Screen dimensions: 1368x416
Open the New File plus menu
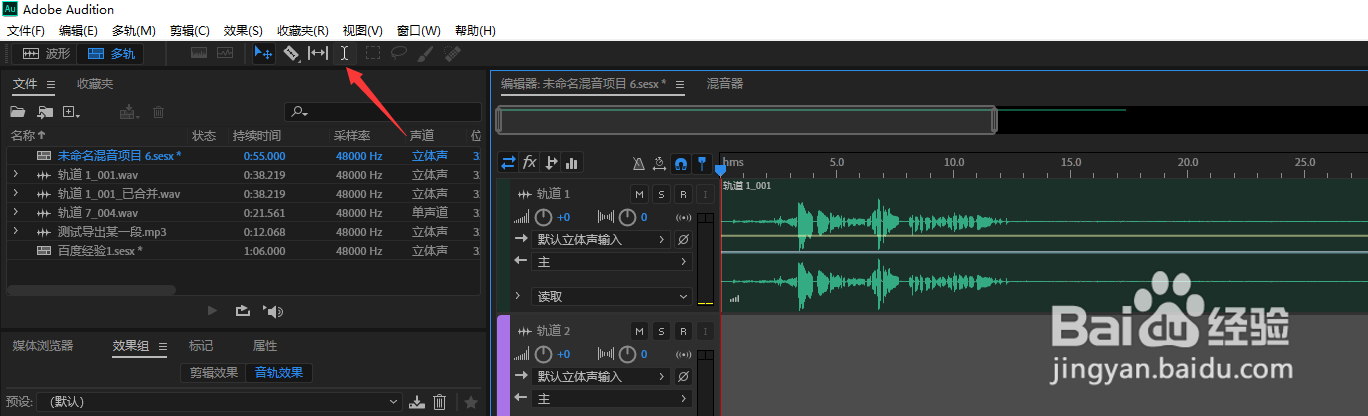(x=71, y=112)
